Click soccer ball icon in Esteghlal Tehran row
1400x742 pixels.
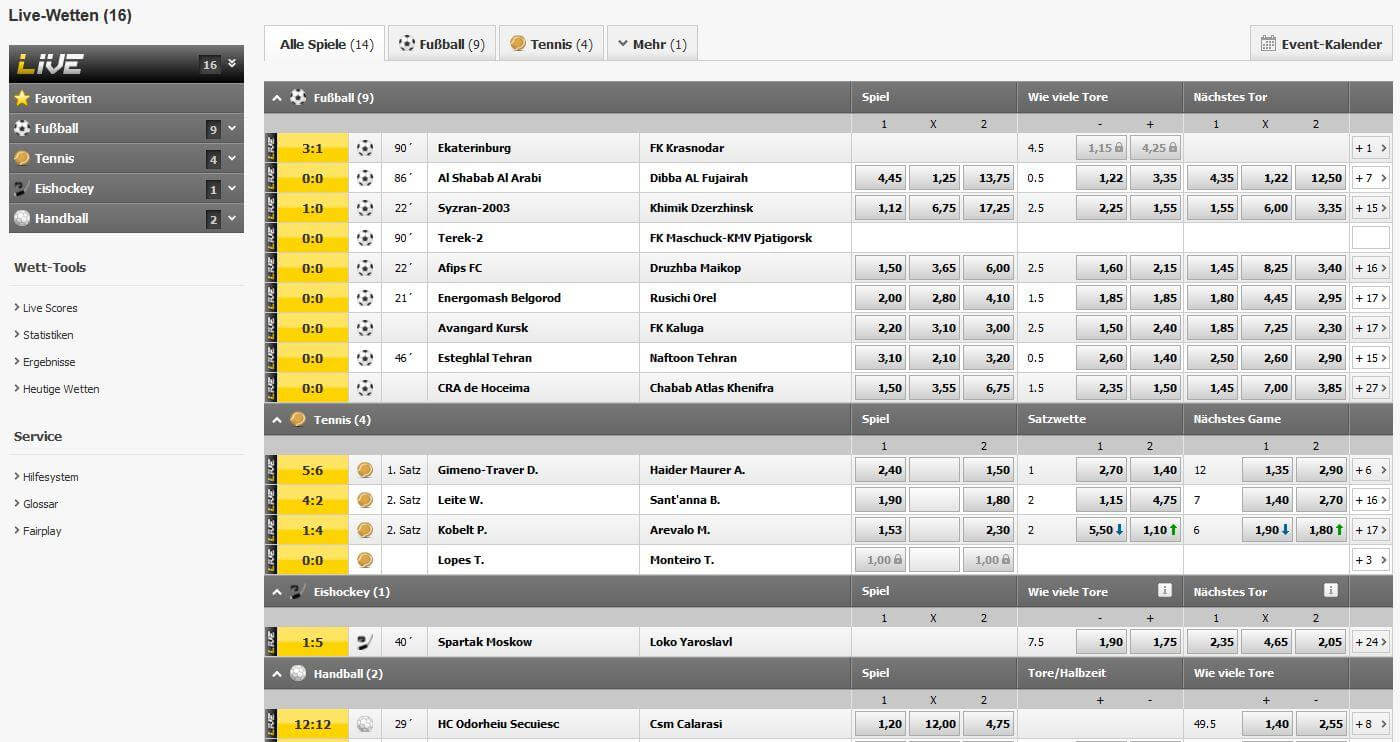tap(365, 358)
